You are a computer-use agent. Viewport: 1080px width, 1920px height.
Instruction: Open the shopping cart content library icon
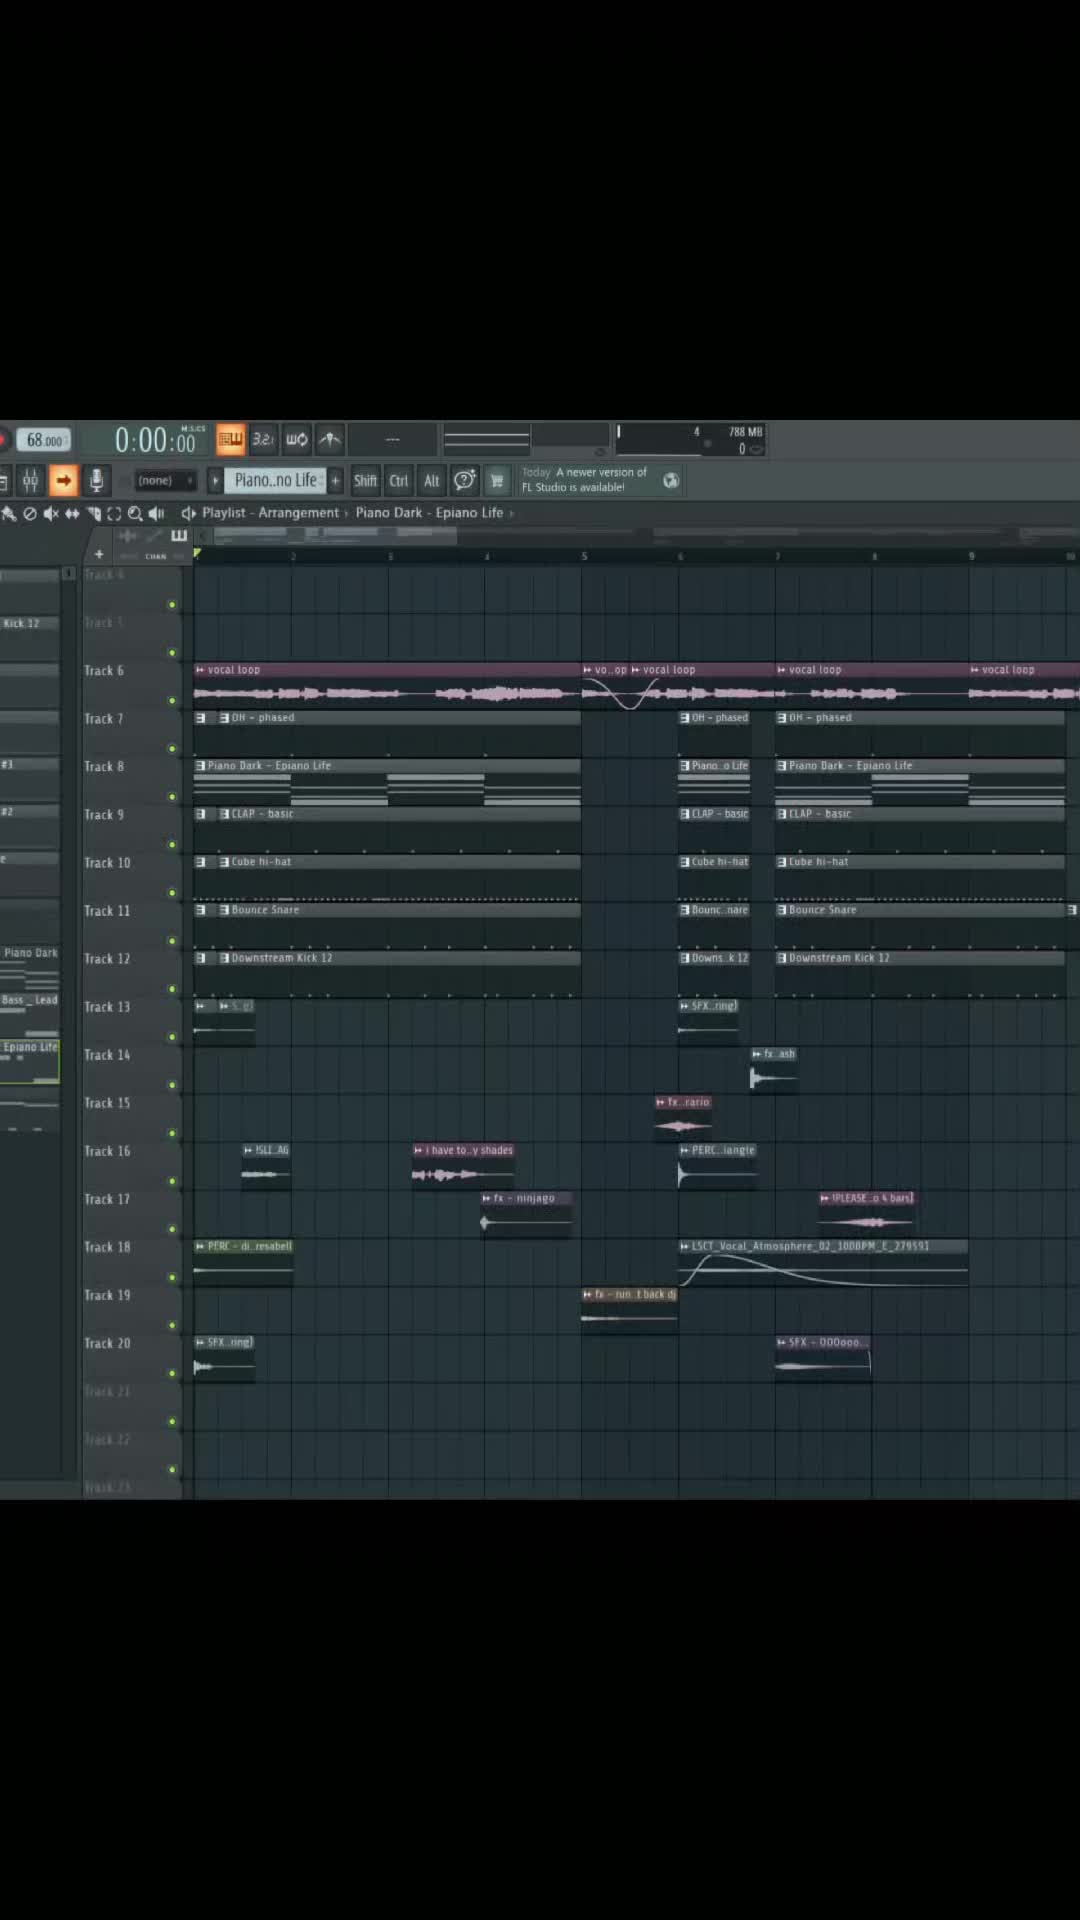[497, 481]
